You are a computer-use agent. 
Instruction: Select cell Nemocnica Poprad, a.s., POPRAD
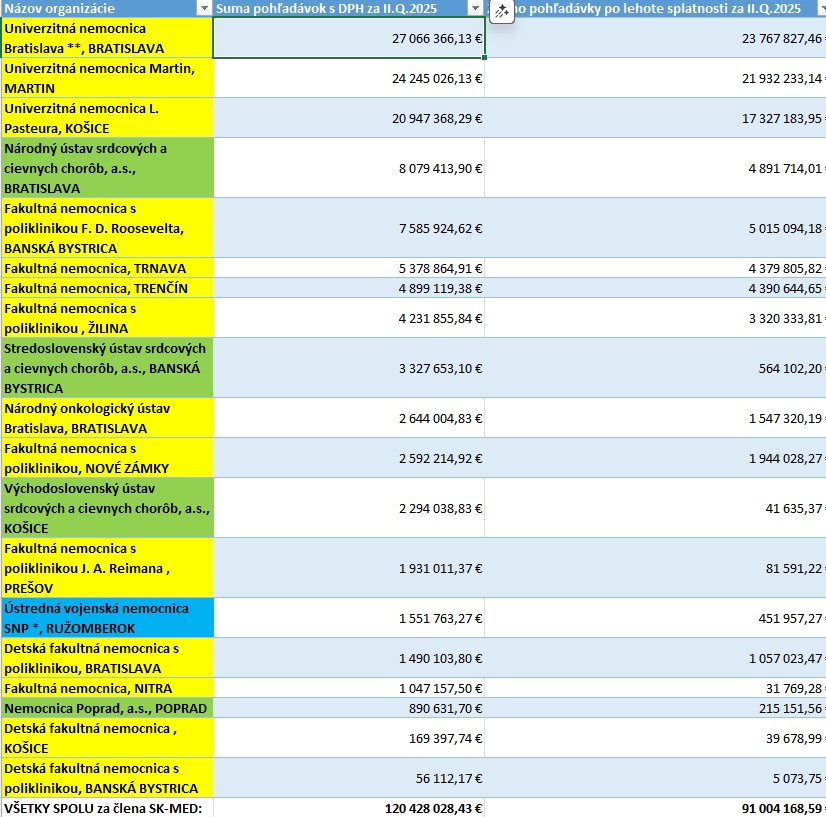(x=107, y=708)
